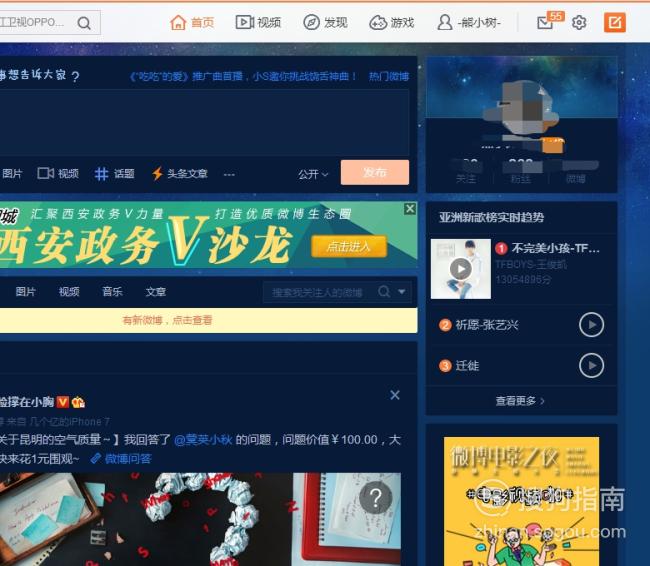
Task: Show more composer options via the ellipsis
Action: (229, 175)
